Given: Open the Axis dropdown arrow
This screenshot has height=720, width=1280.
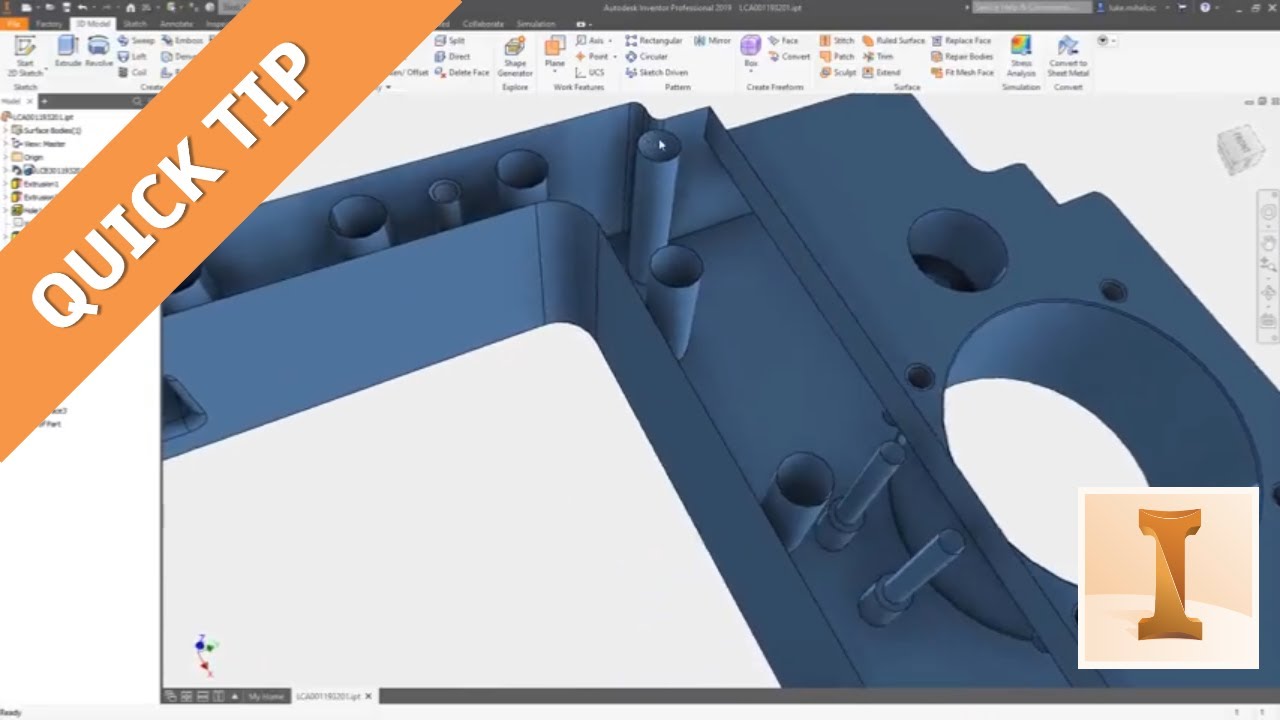Looking at the screenshot, I should (x=611, y=41).
